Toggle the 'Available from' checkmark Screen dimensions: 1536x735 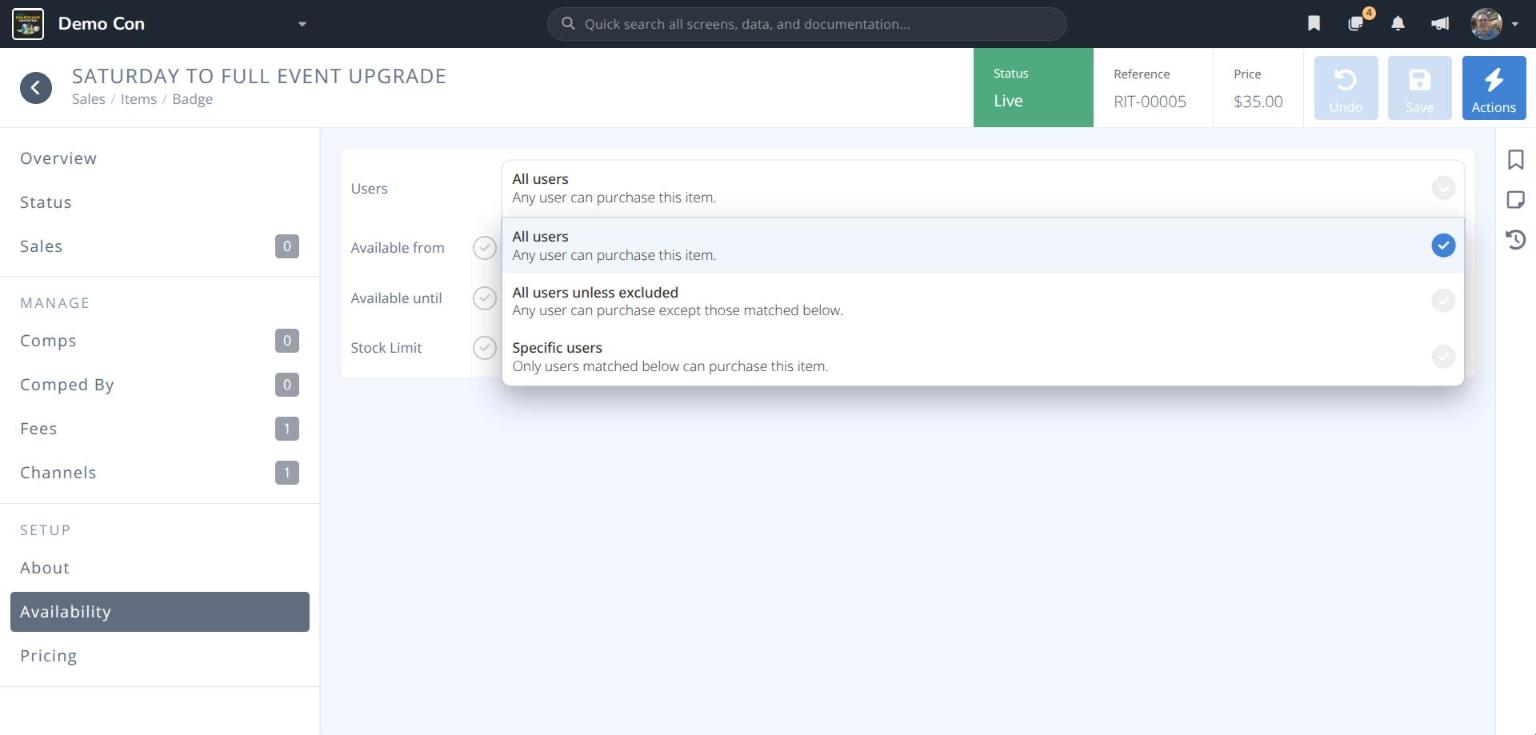tap(485, 248)
